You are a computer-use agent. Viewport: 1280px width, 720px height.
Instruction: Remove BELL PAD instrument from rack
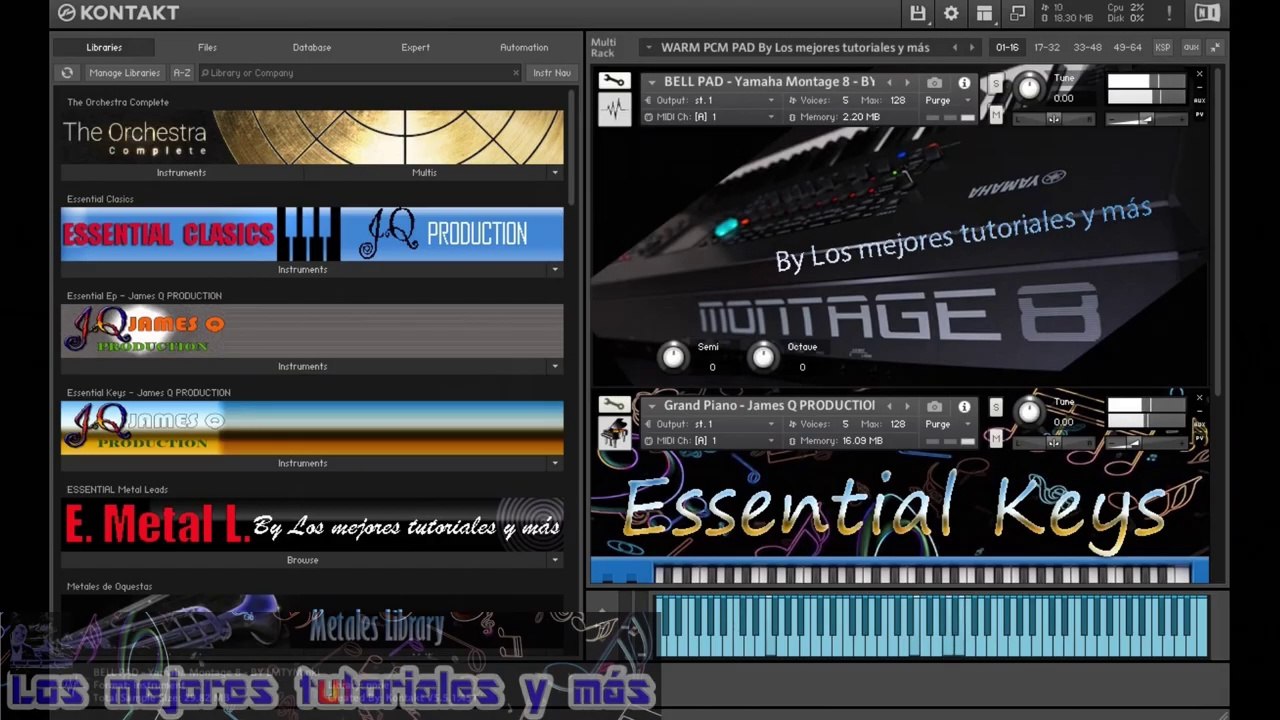pos(1200,74)
